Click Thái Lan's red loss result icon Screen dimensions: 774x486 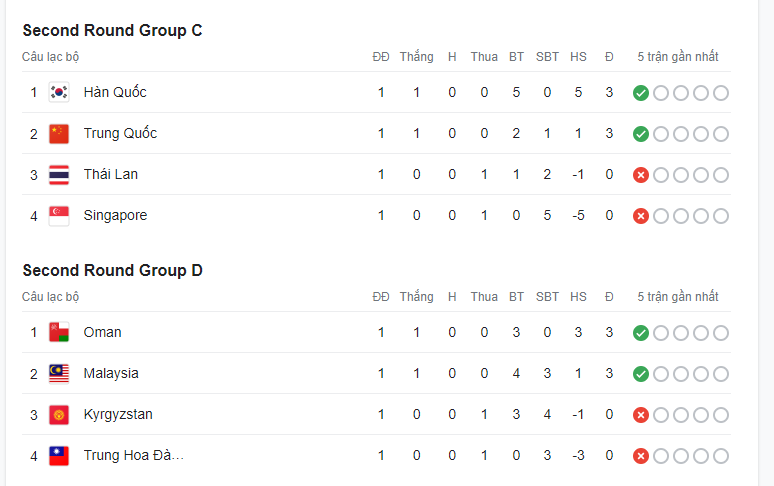pyautogui.click(x=641, y=175)
